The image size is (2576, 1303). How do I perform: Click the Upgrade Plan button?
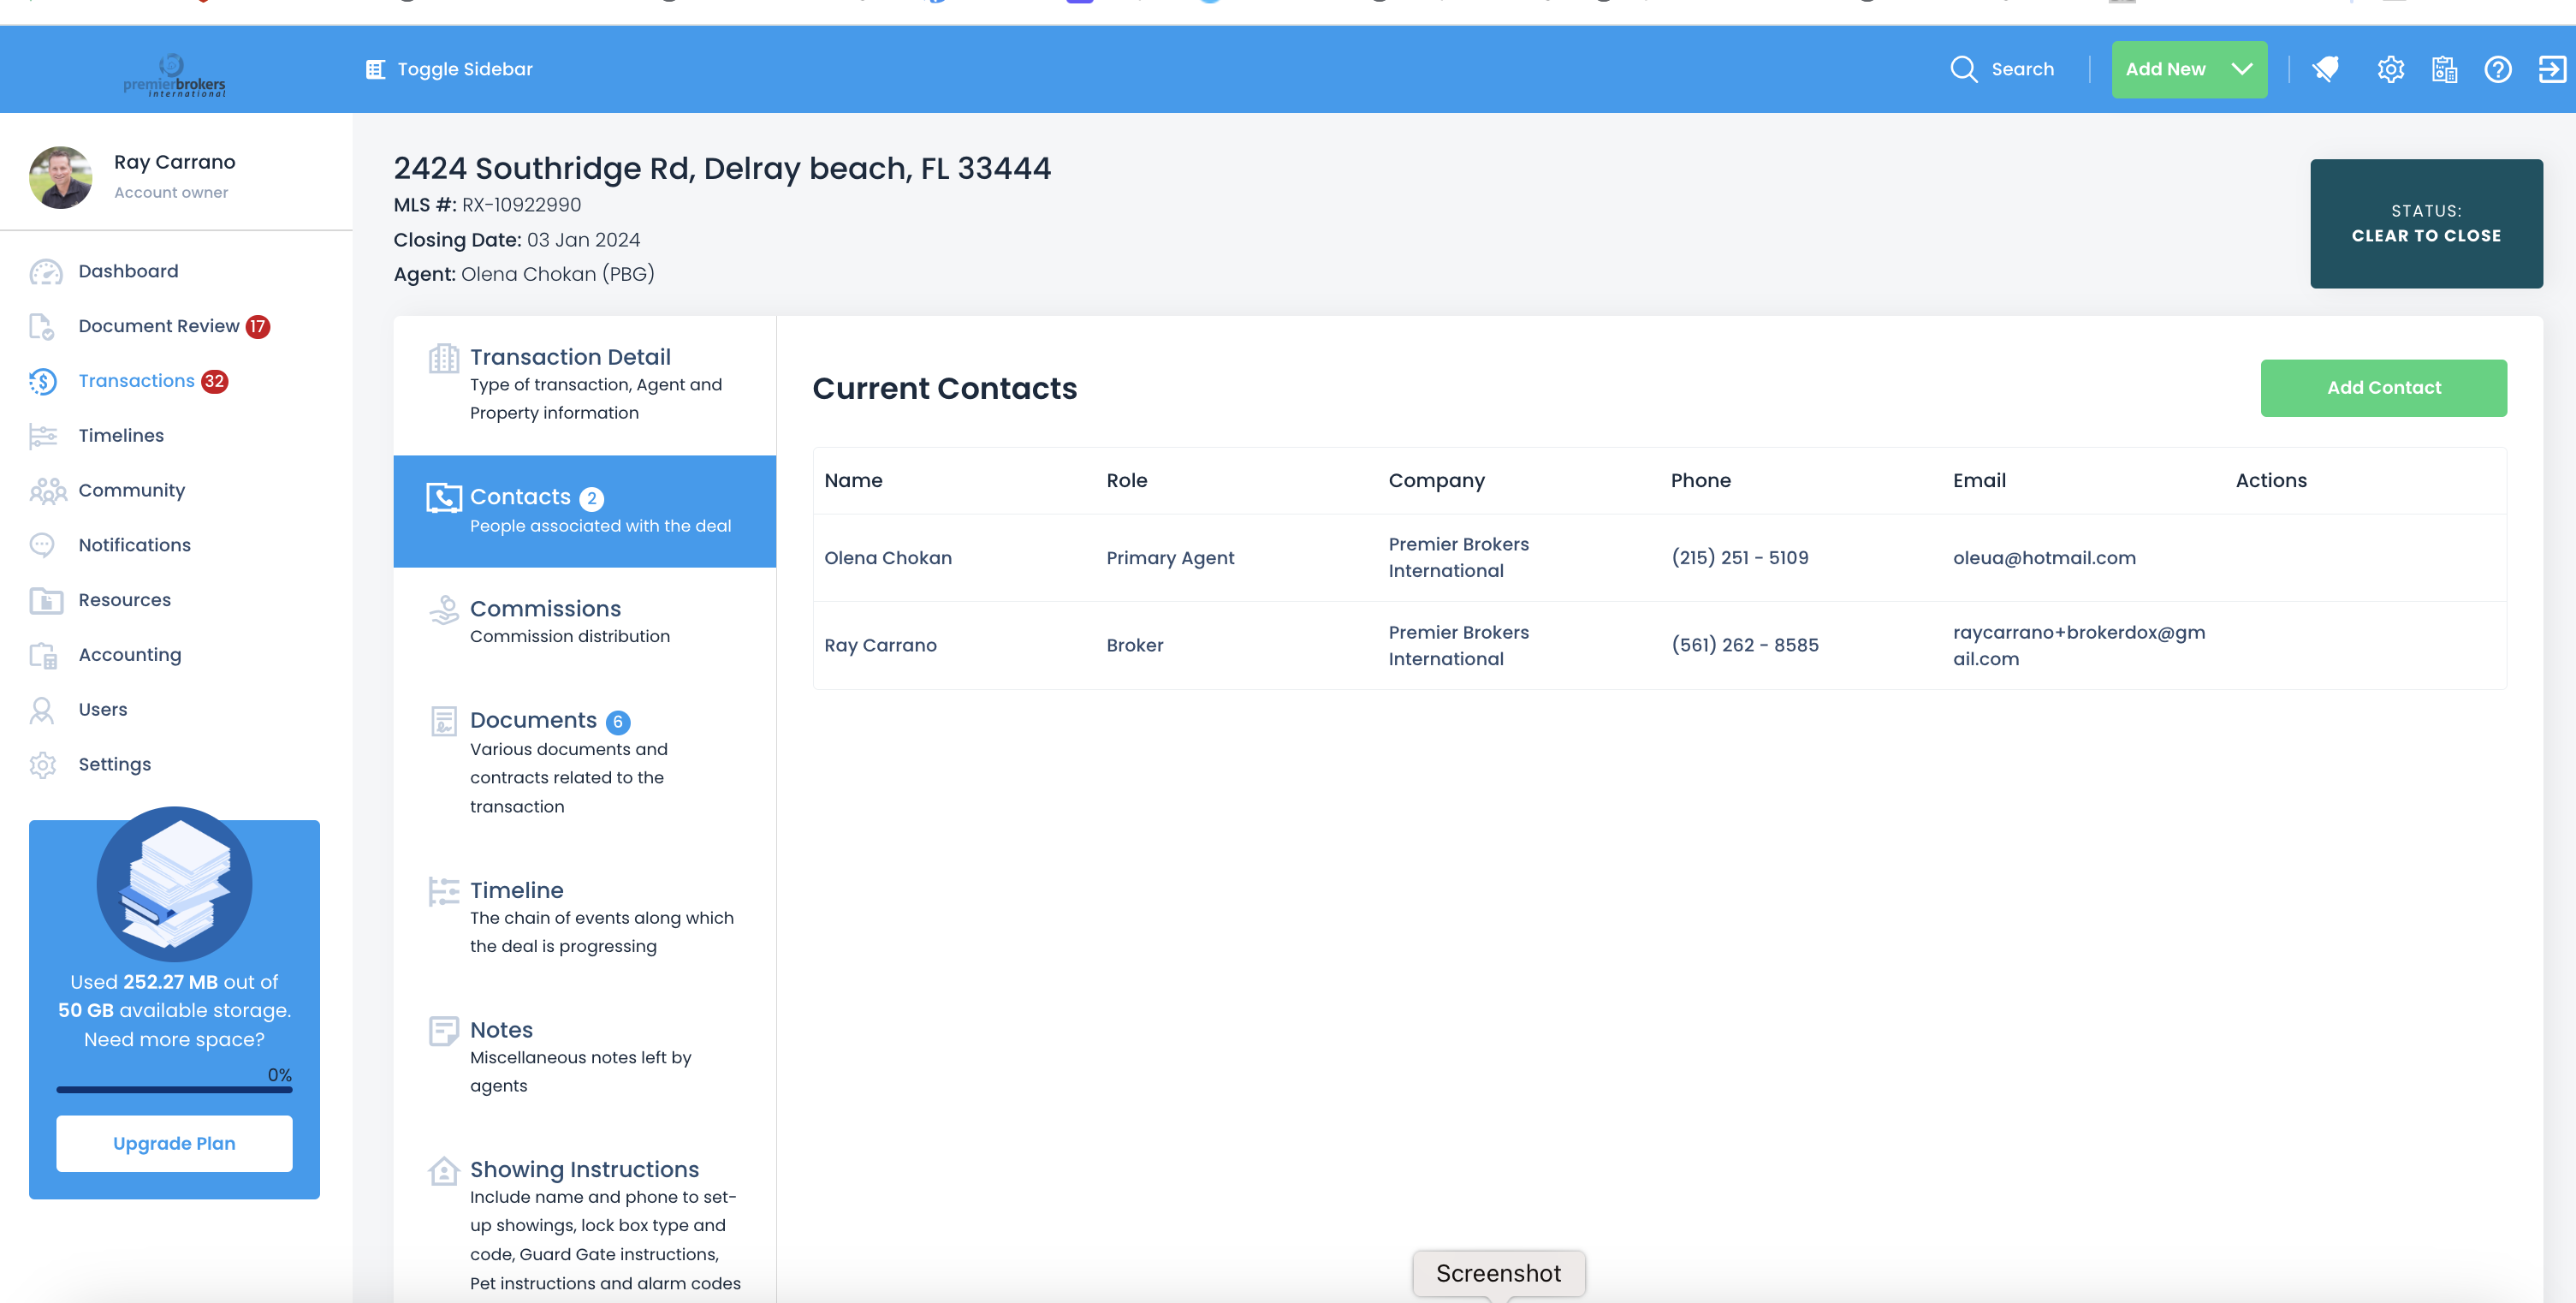pyautogui.click(x=174, y=1144)
